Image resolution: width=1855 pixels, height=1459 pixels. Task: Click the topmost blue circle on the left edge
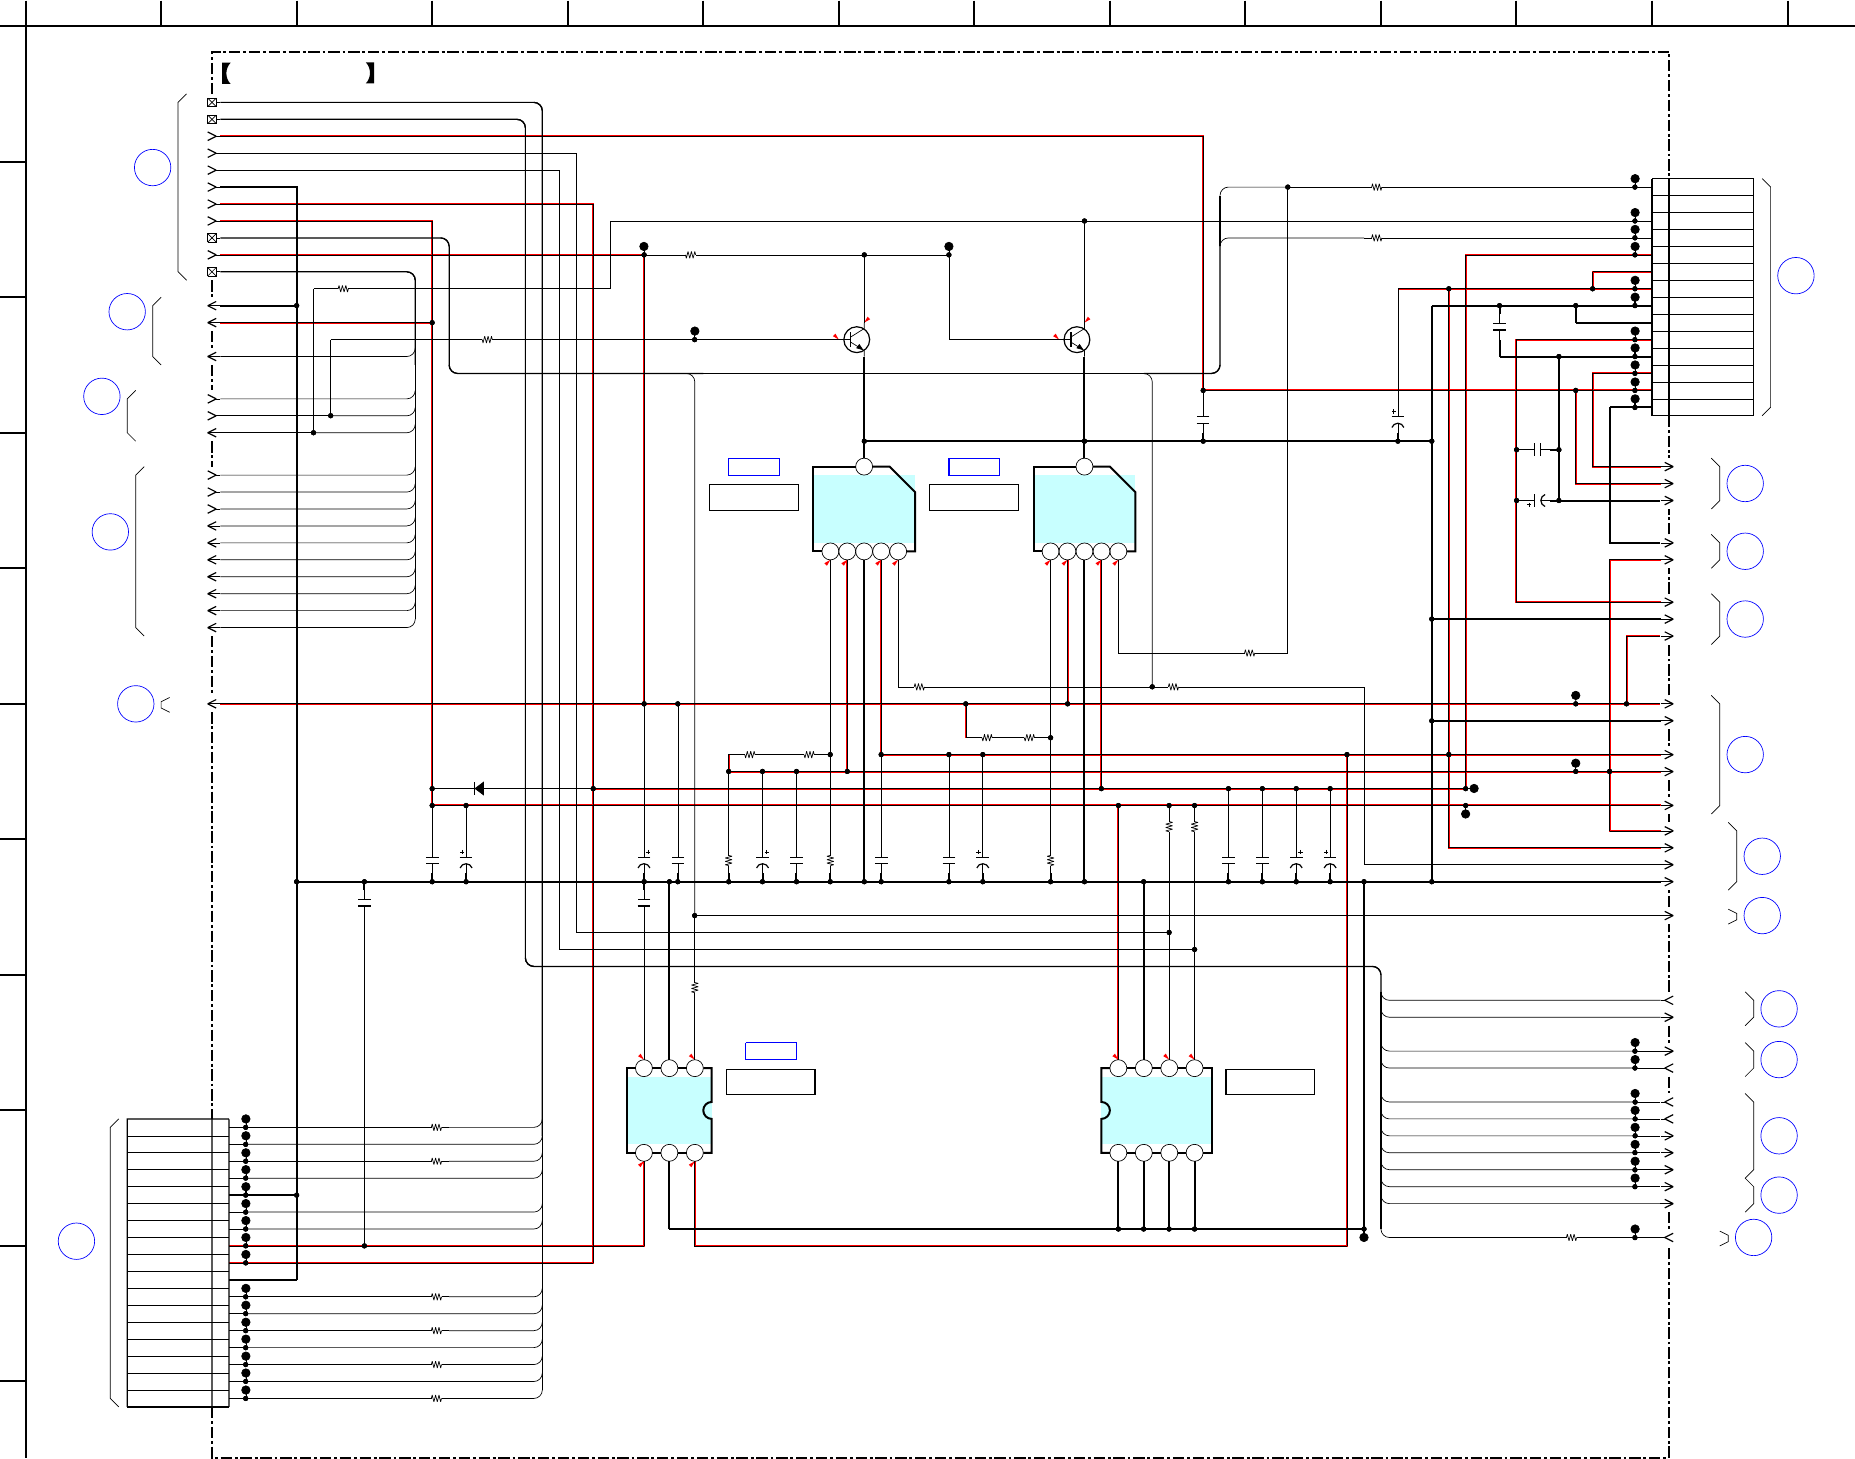coord(152,167)
